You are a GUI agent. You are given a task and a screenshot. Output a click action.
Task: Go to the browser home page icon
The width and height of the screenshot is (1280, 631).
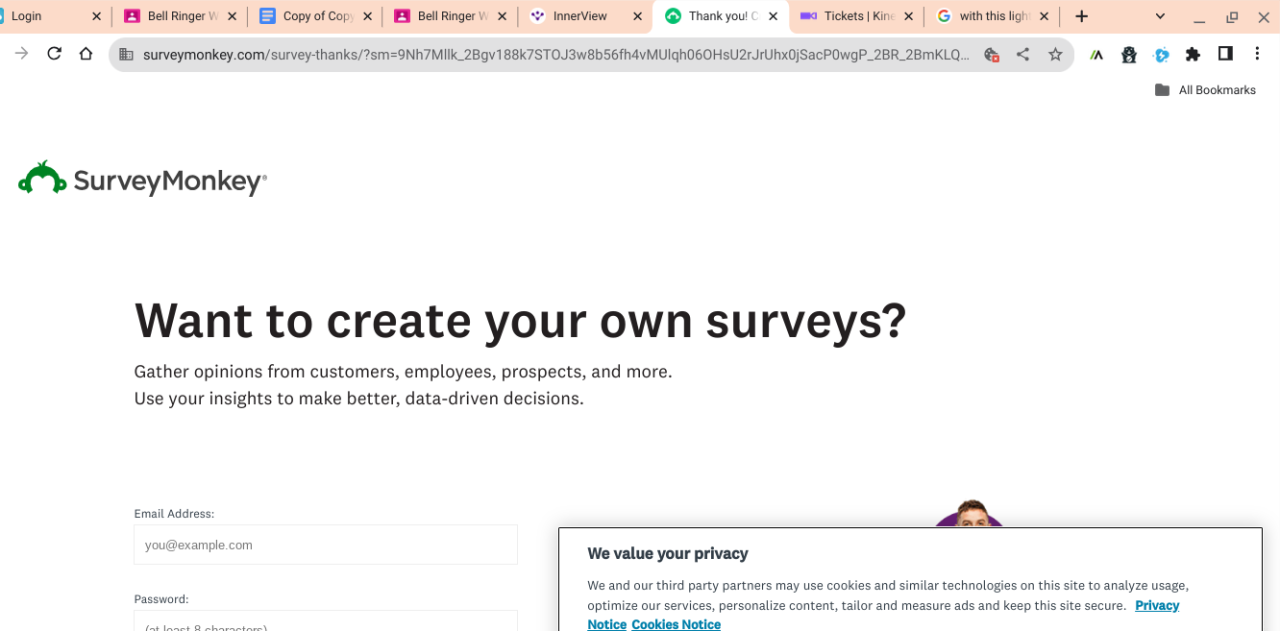86,54
